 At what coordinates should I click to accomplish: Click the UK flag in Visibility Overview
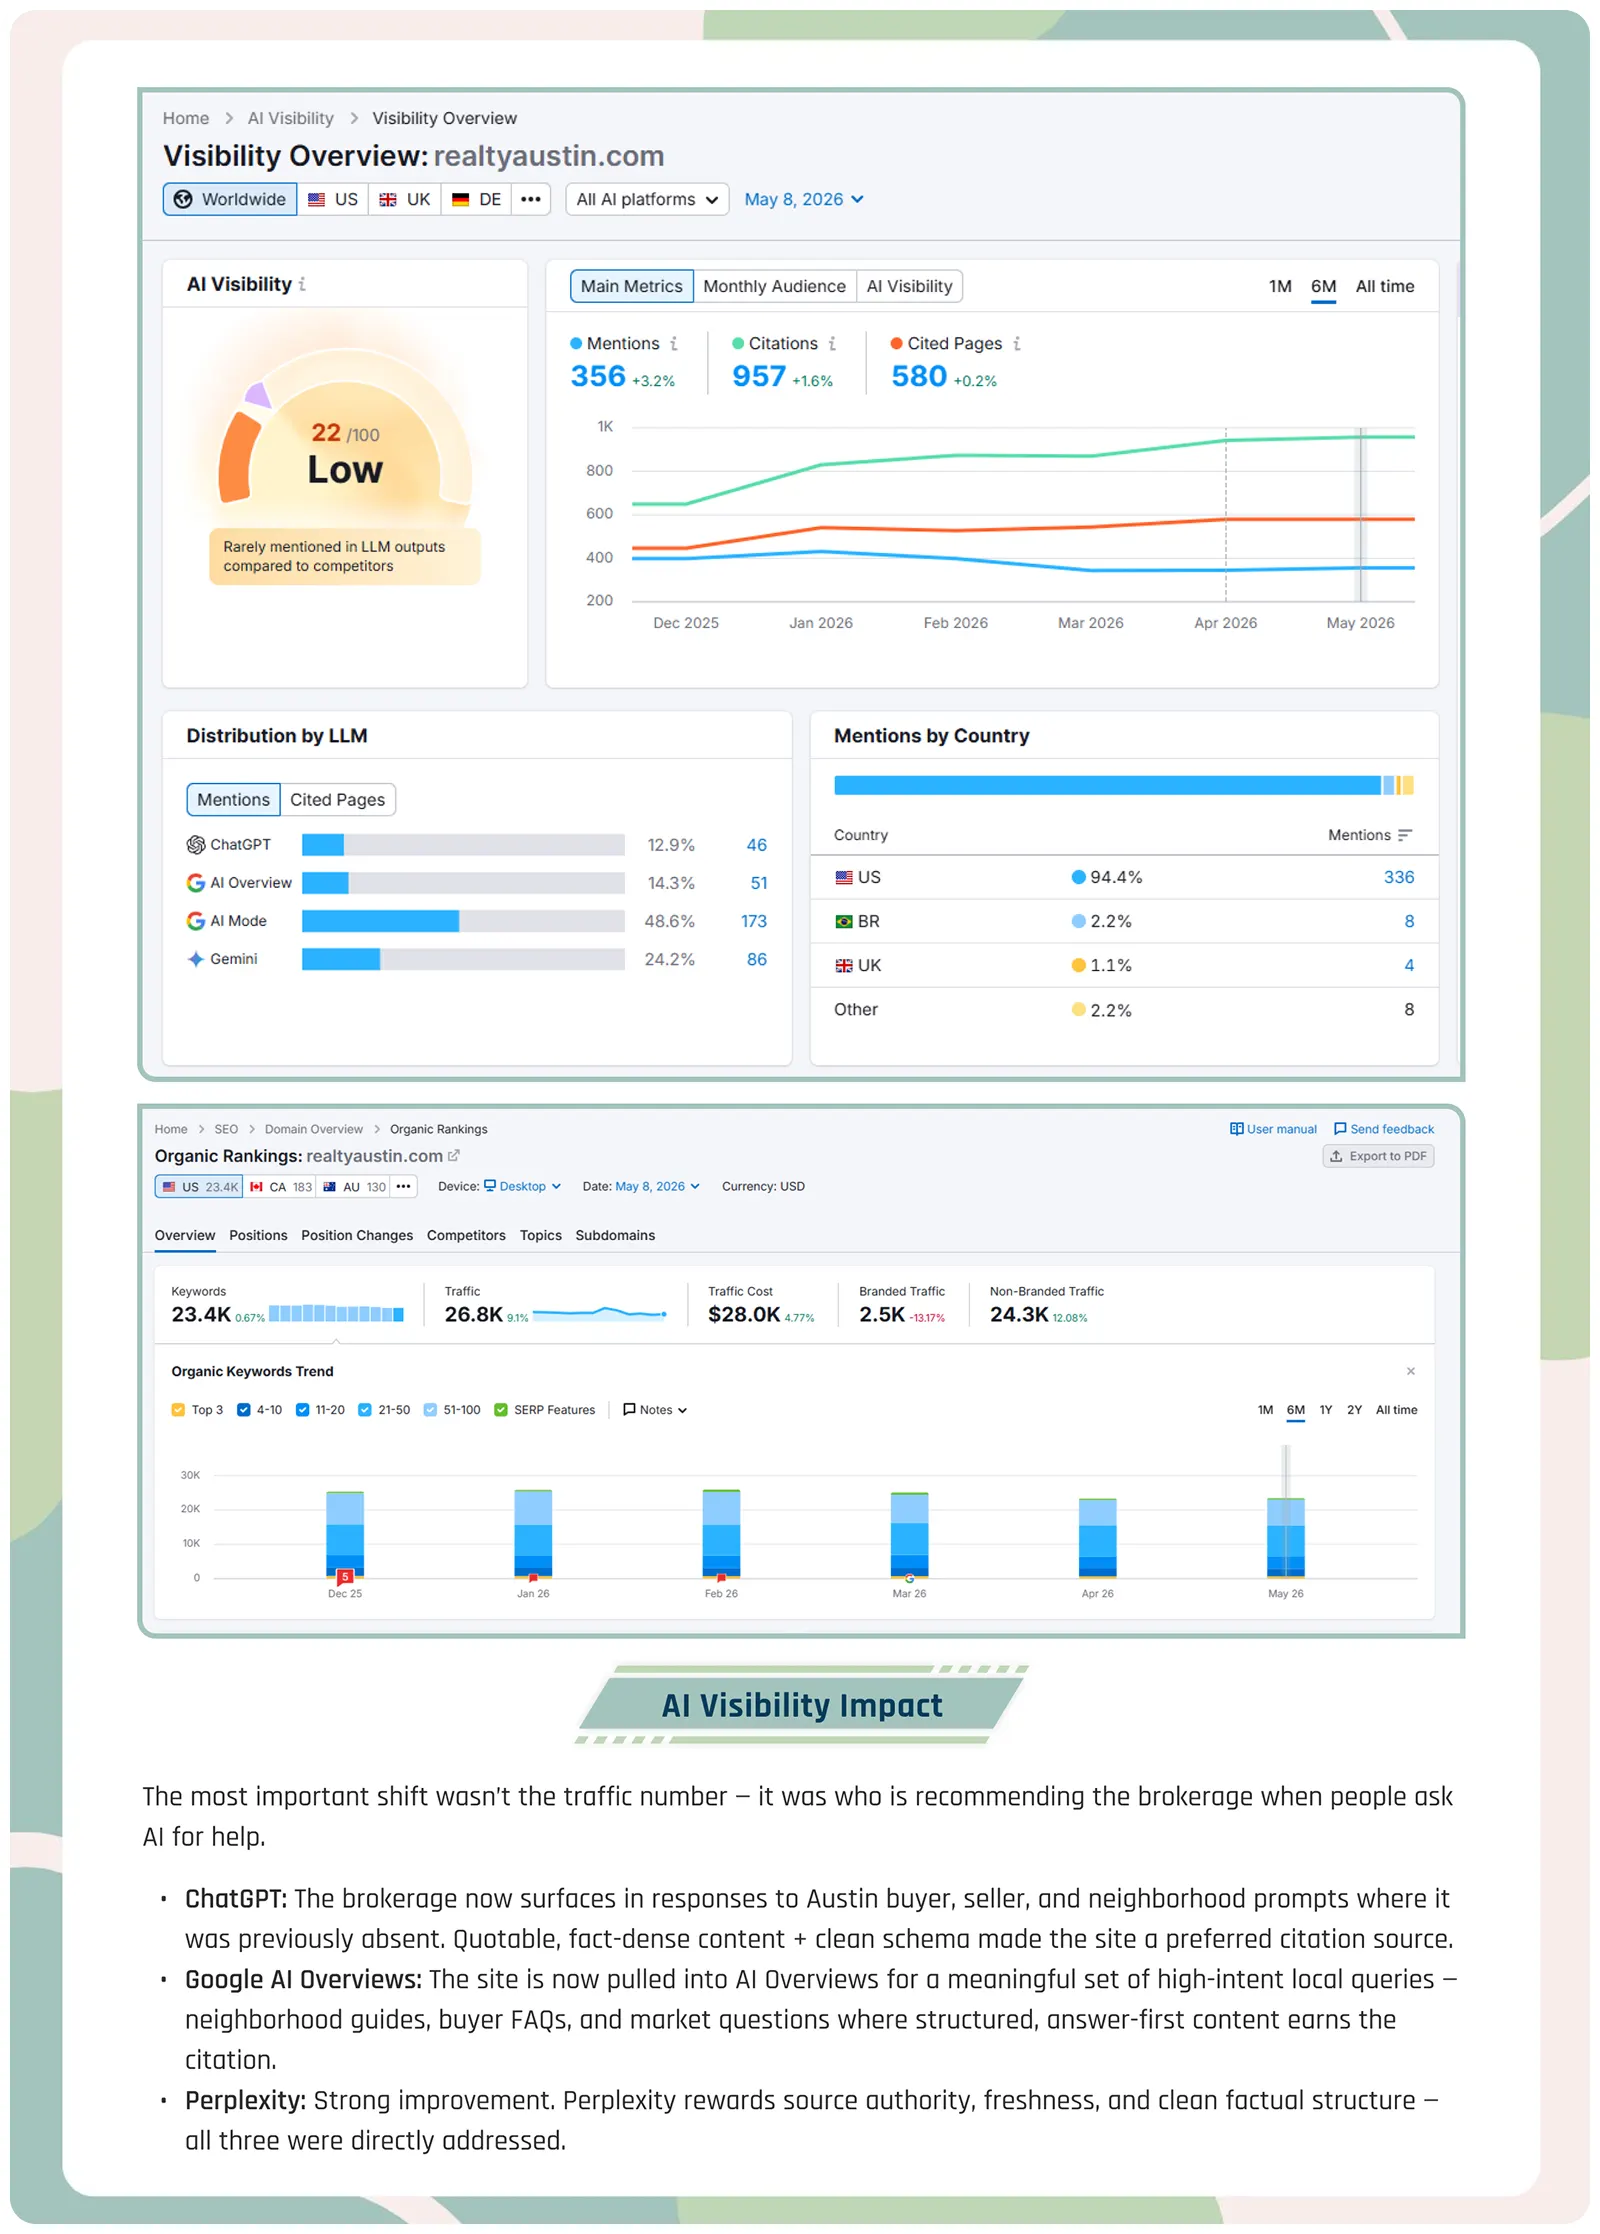[388, 199]
